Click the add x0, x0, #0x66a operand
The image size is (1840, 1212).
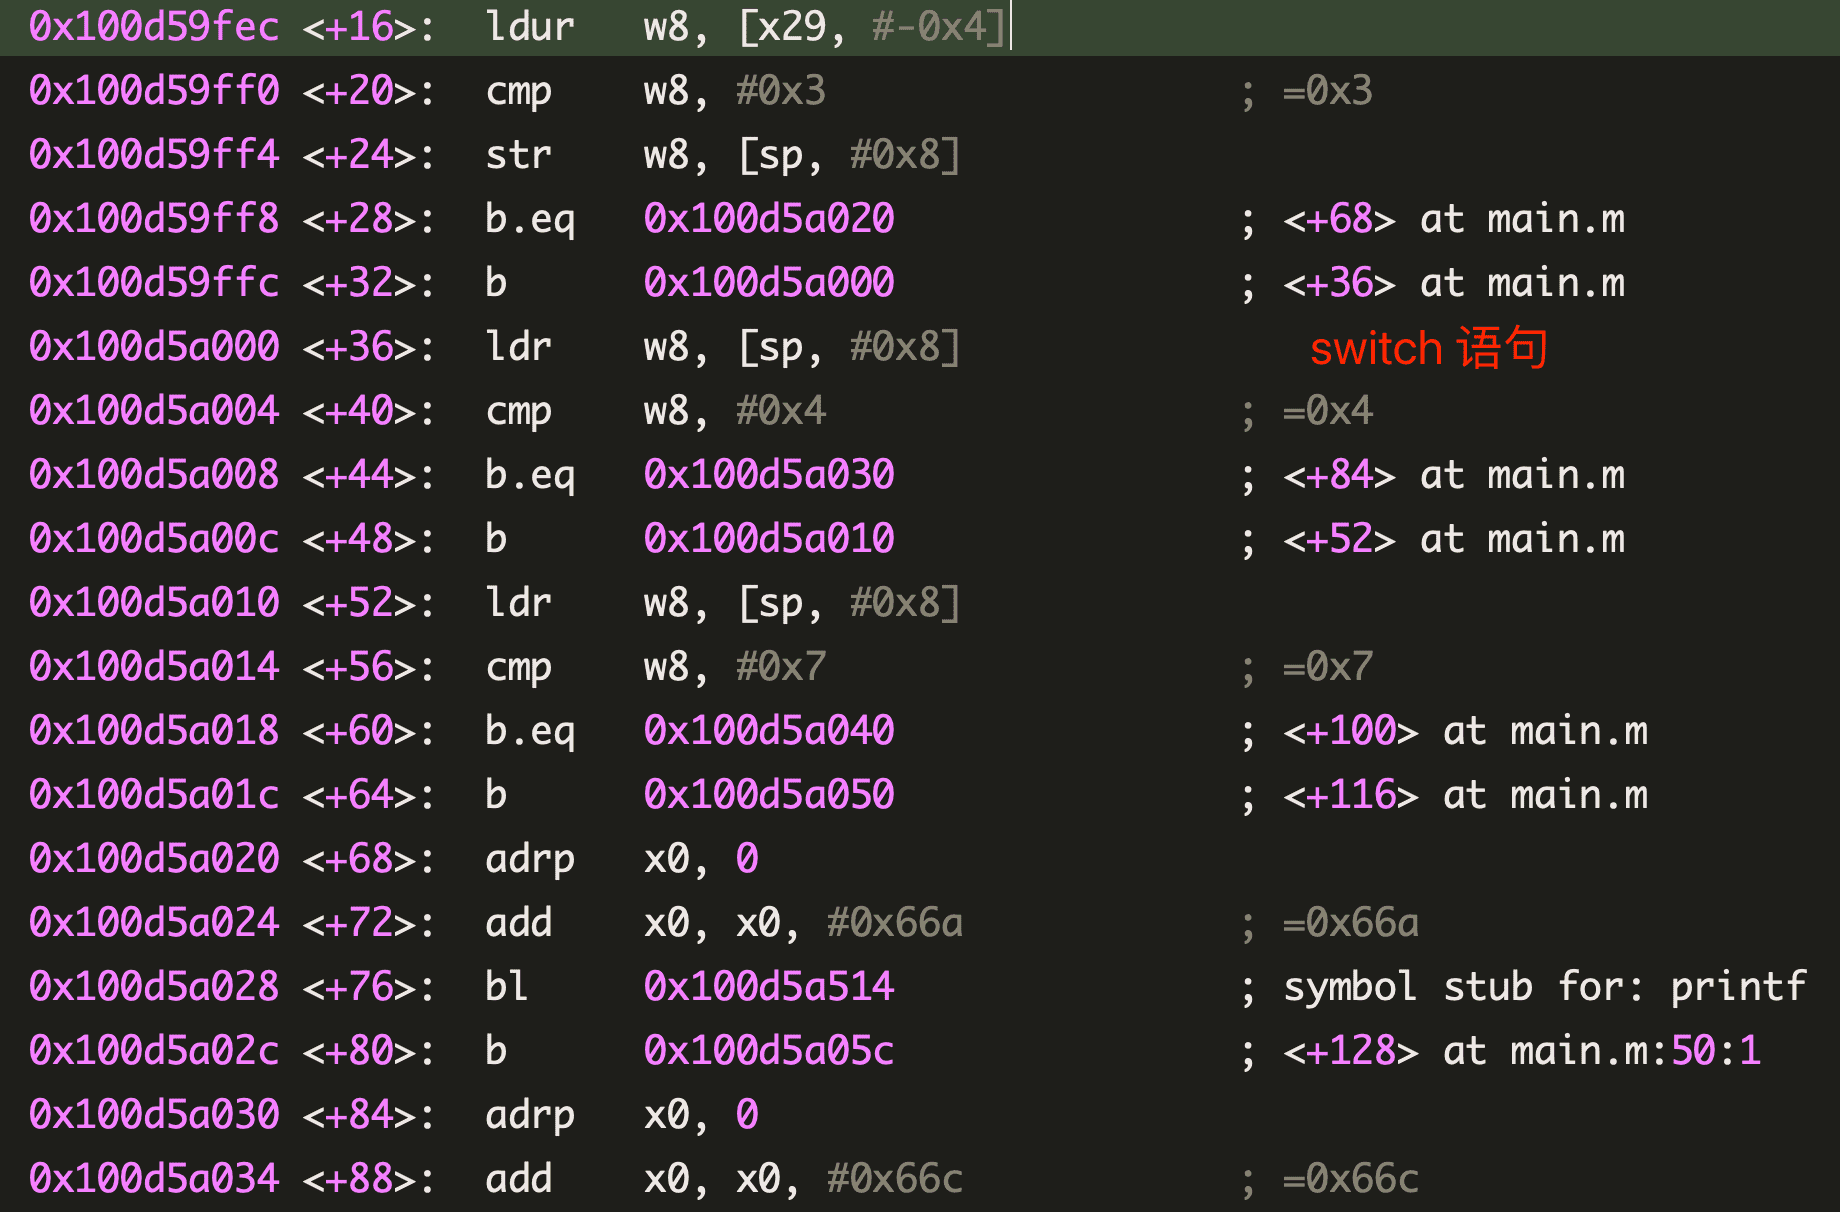[x=803, y=923]
